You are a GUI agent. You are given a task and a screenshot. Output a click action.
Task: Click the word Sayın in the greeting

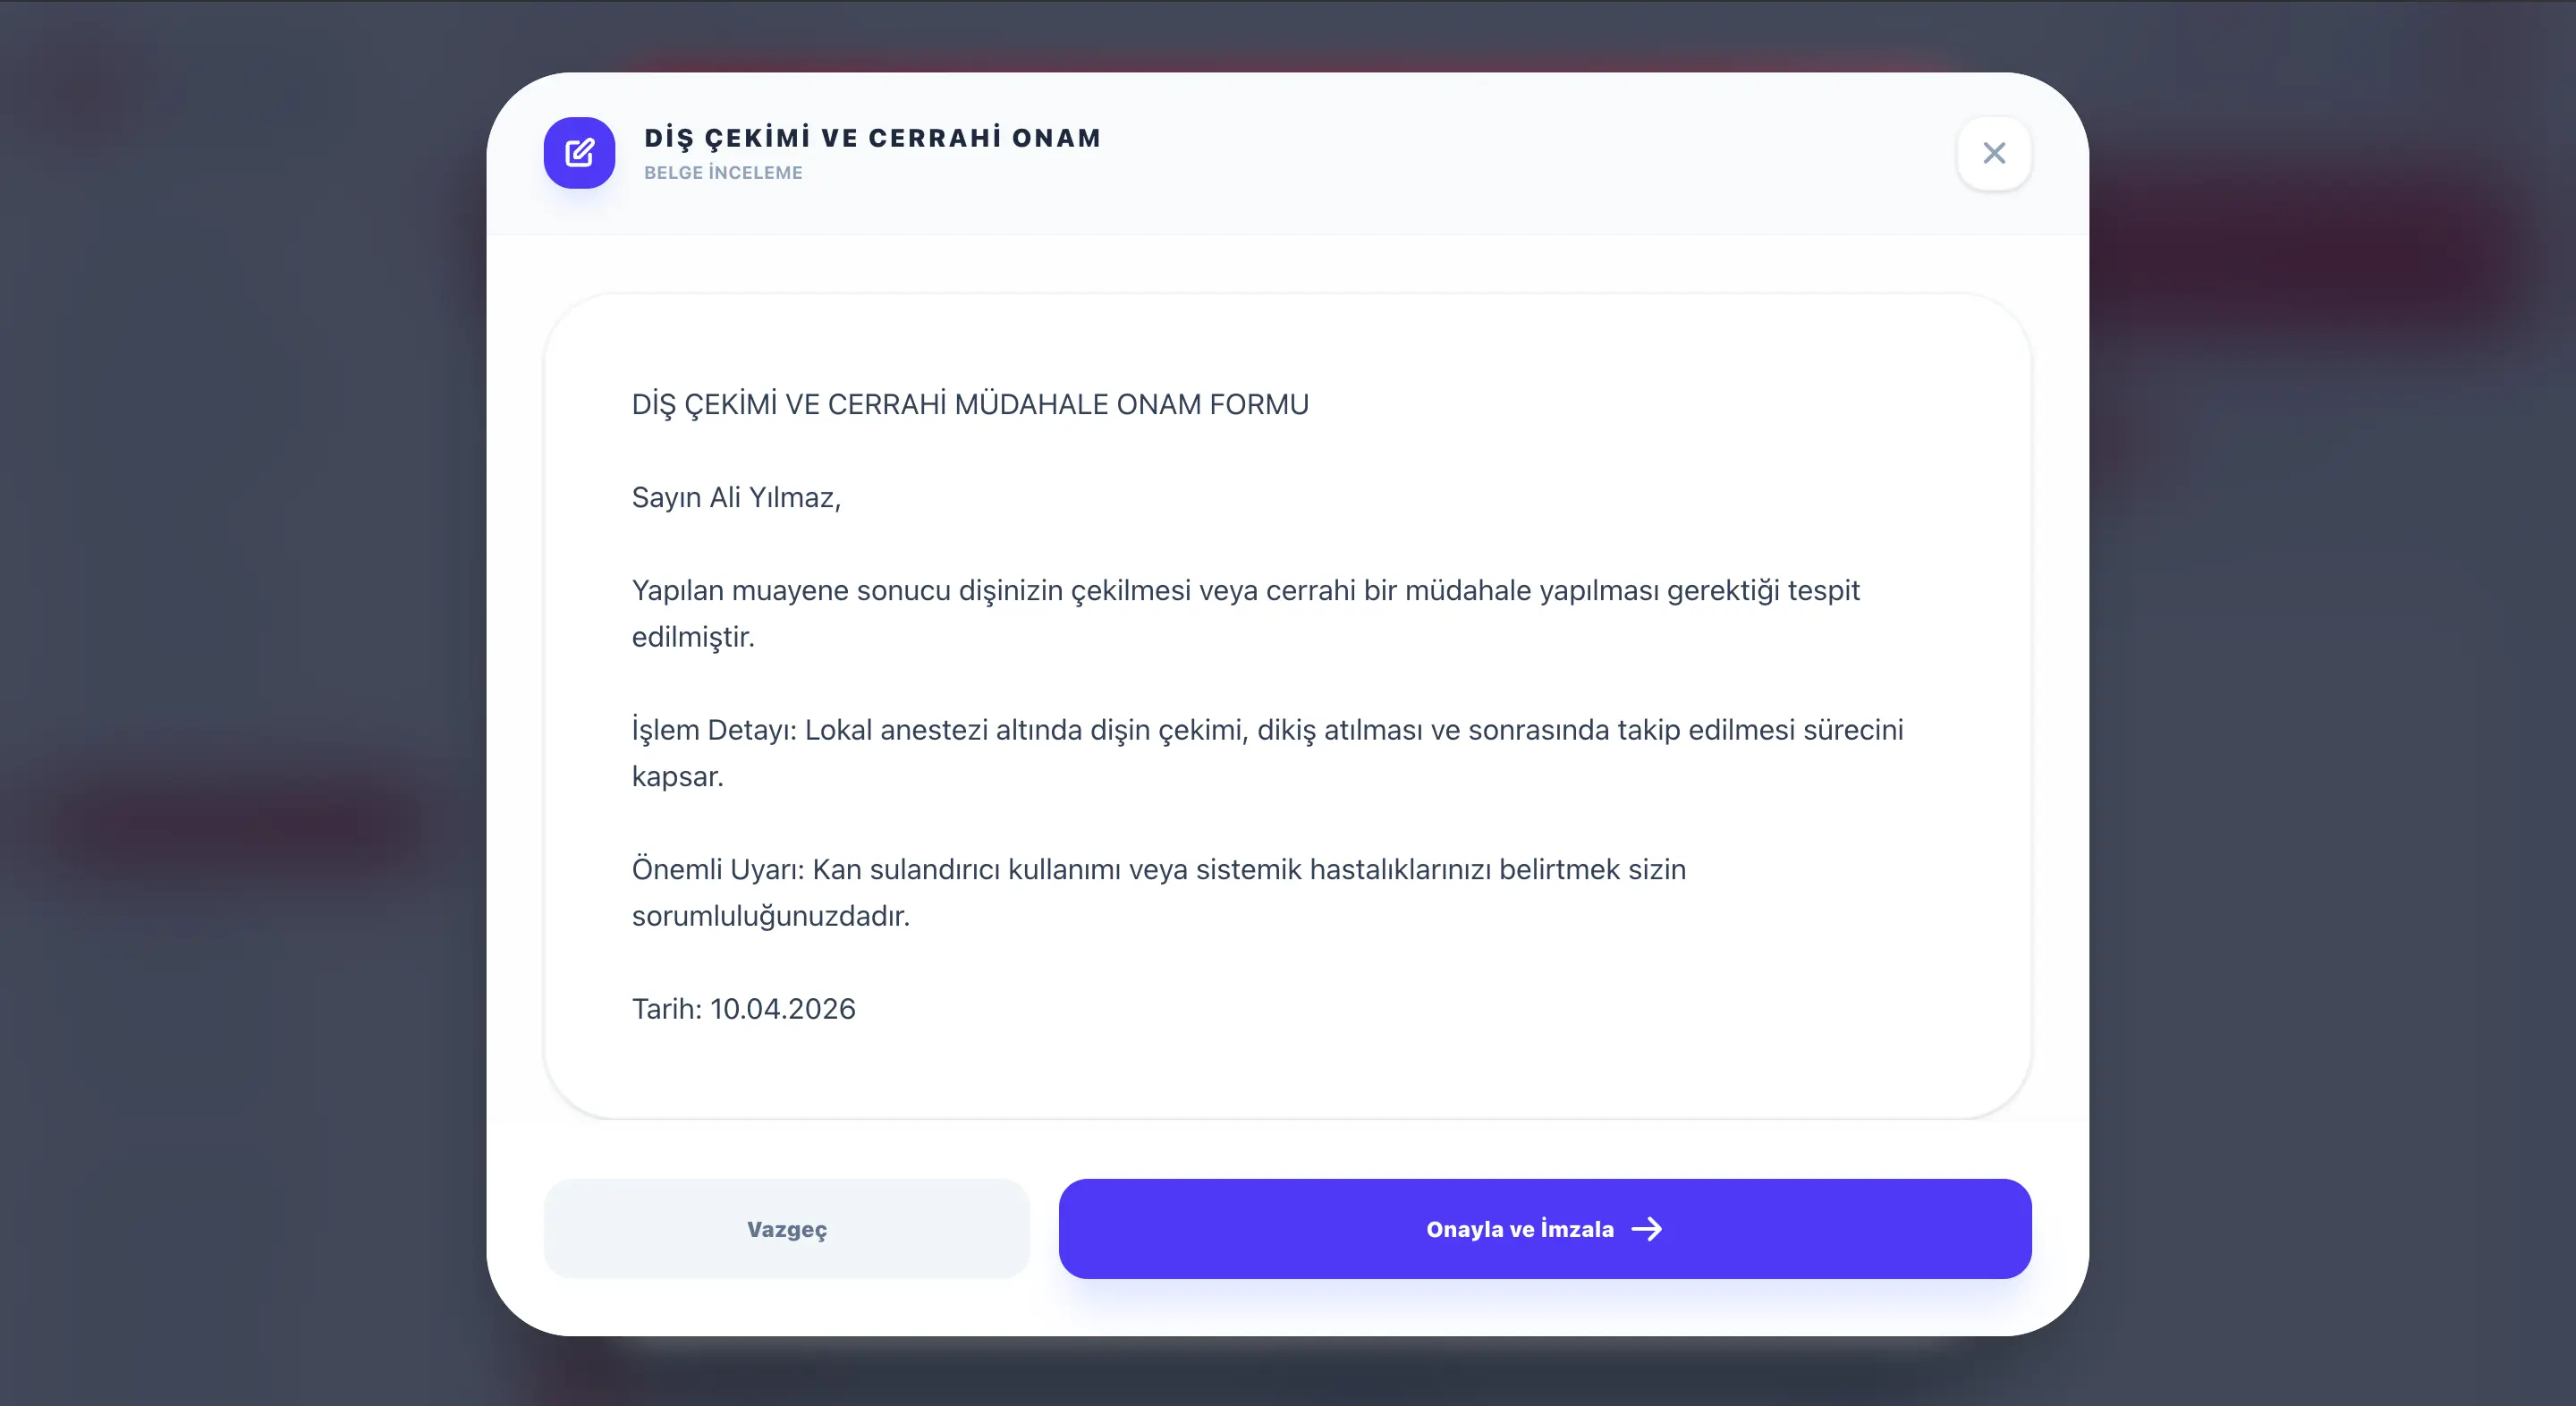[x=666, y=497]
